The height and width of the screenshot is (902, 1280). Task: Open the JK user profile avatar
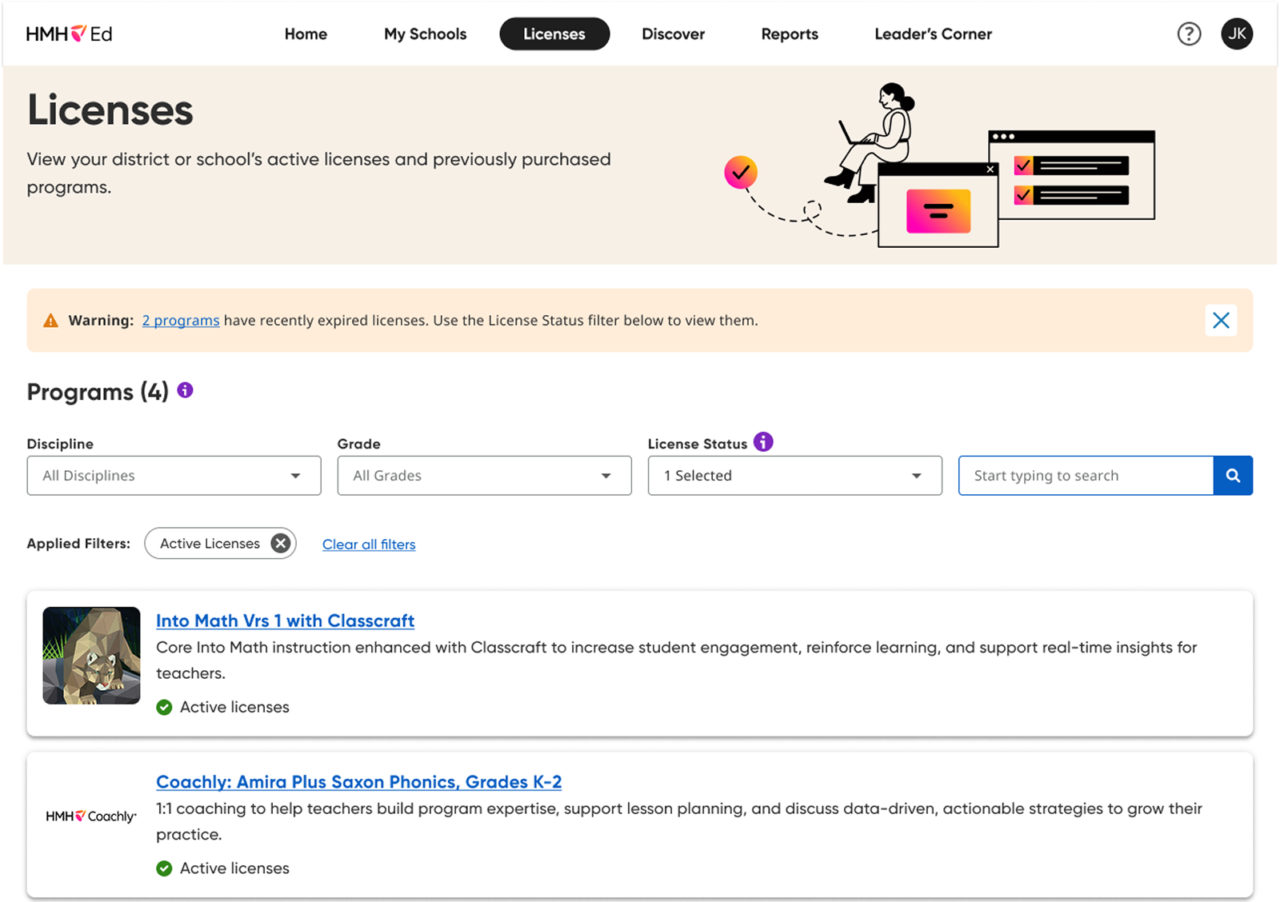point(1237,34)
